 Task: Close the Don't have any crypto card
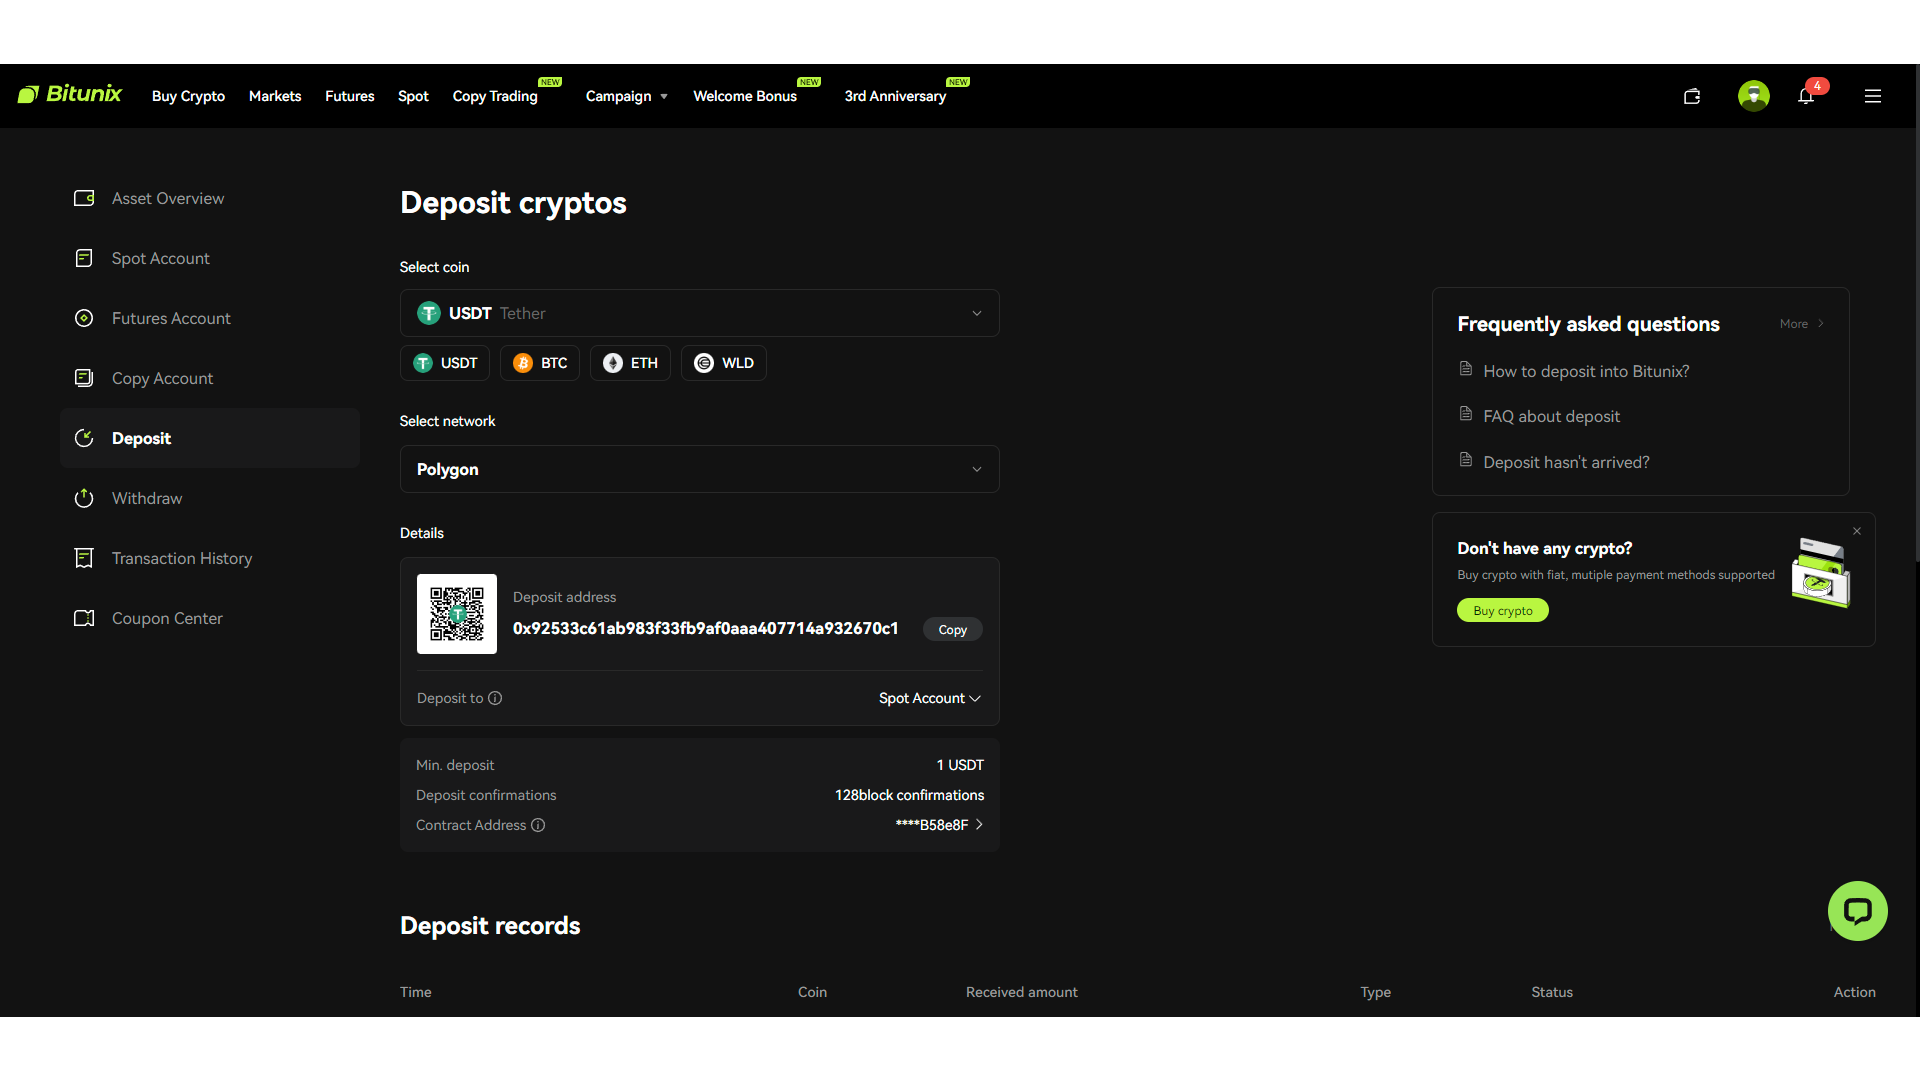click(1857, 531)
